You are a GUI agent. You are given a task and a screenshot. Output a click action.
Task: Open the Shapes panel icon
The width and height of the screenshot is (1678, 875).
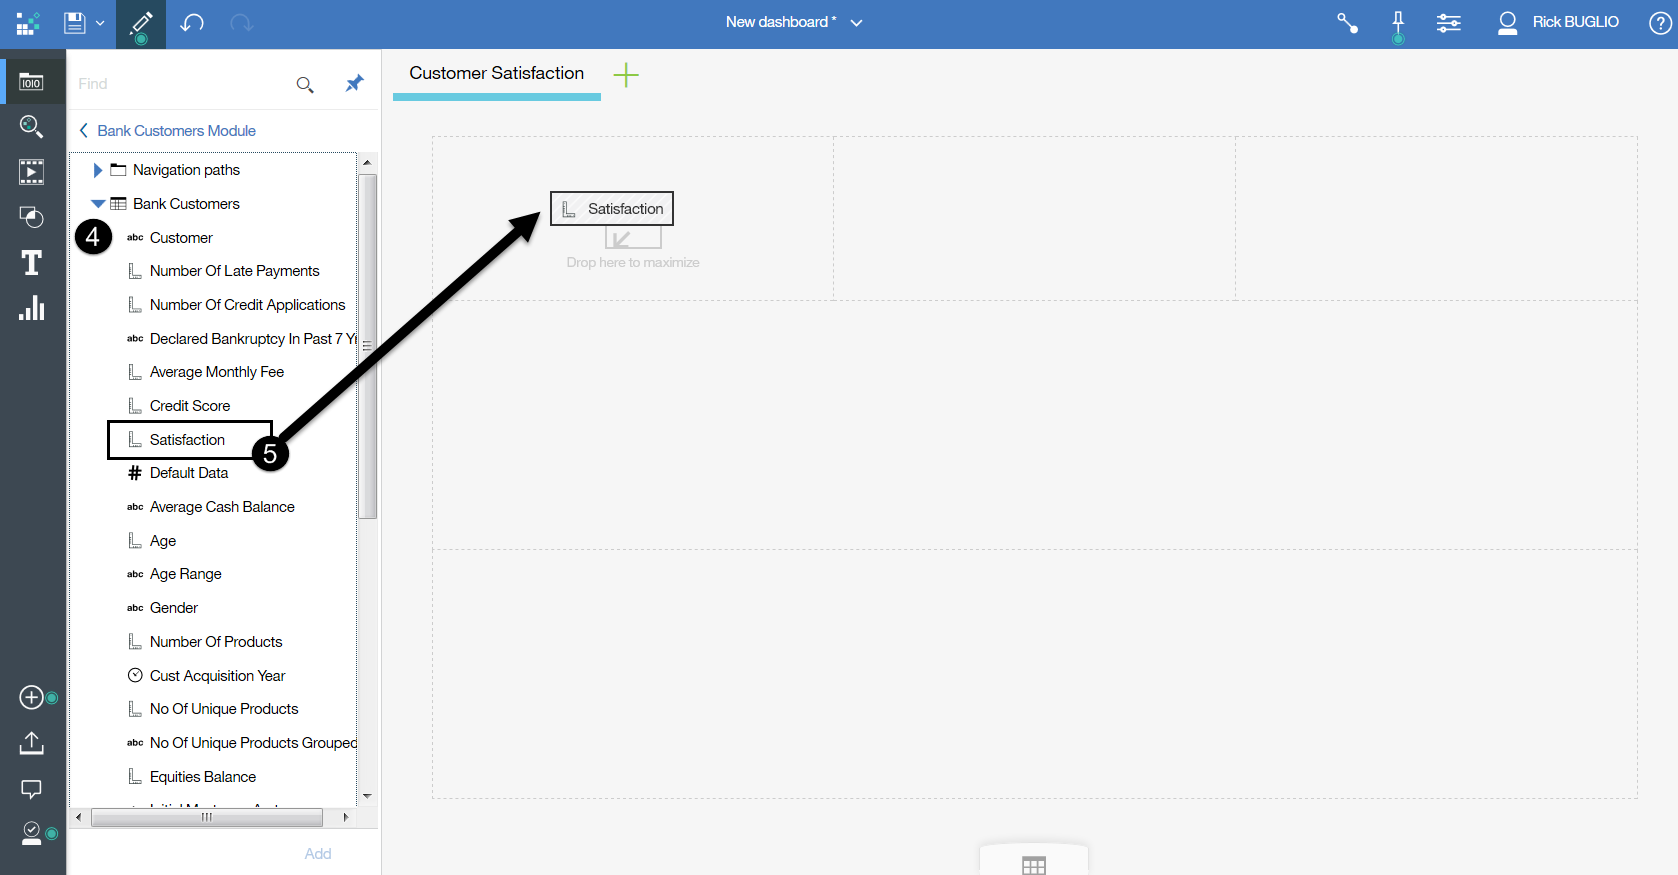[31, 217]
